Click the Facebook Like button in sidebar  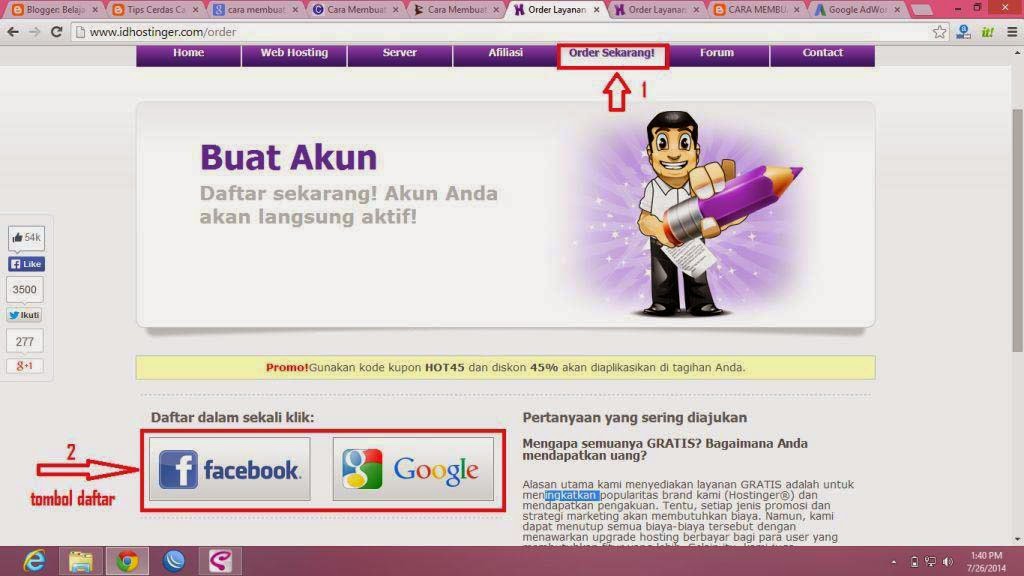coord(26,264)
